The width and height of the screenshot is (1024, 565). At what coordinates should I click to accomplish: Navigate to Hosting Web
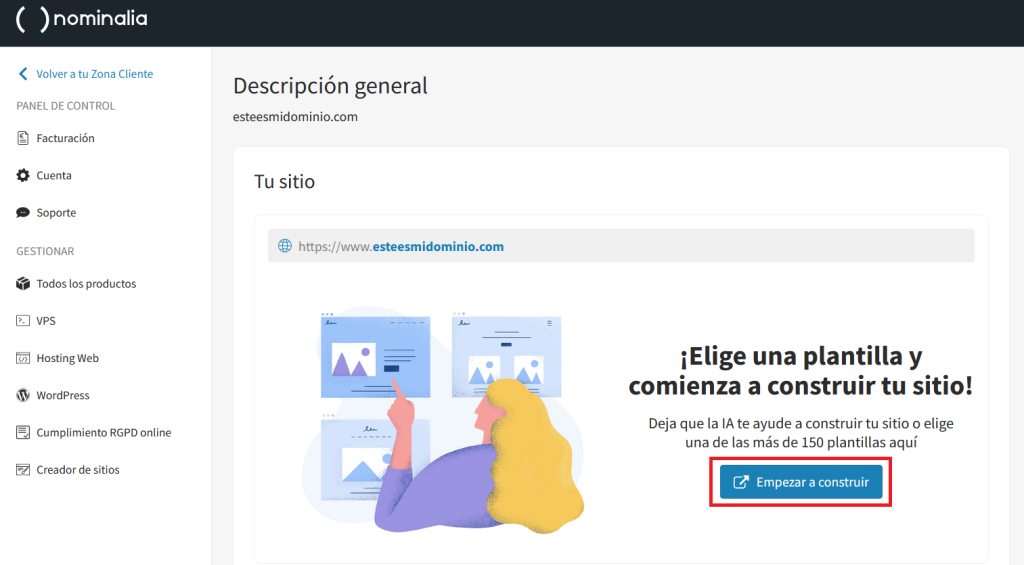(x=67, y=358)
